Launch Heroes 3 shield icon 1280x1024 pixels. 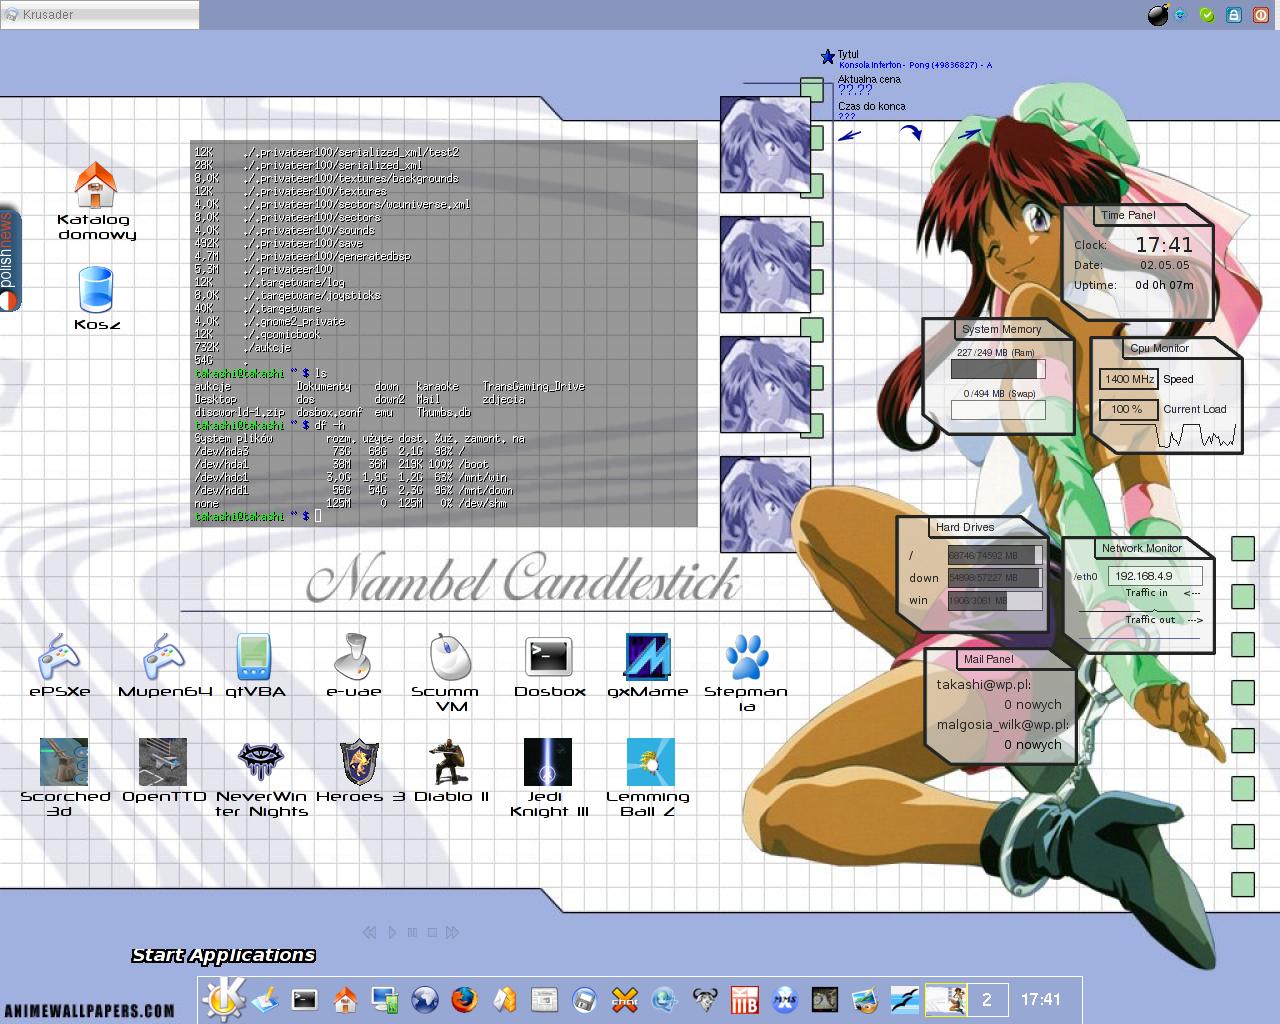(359, 762)
